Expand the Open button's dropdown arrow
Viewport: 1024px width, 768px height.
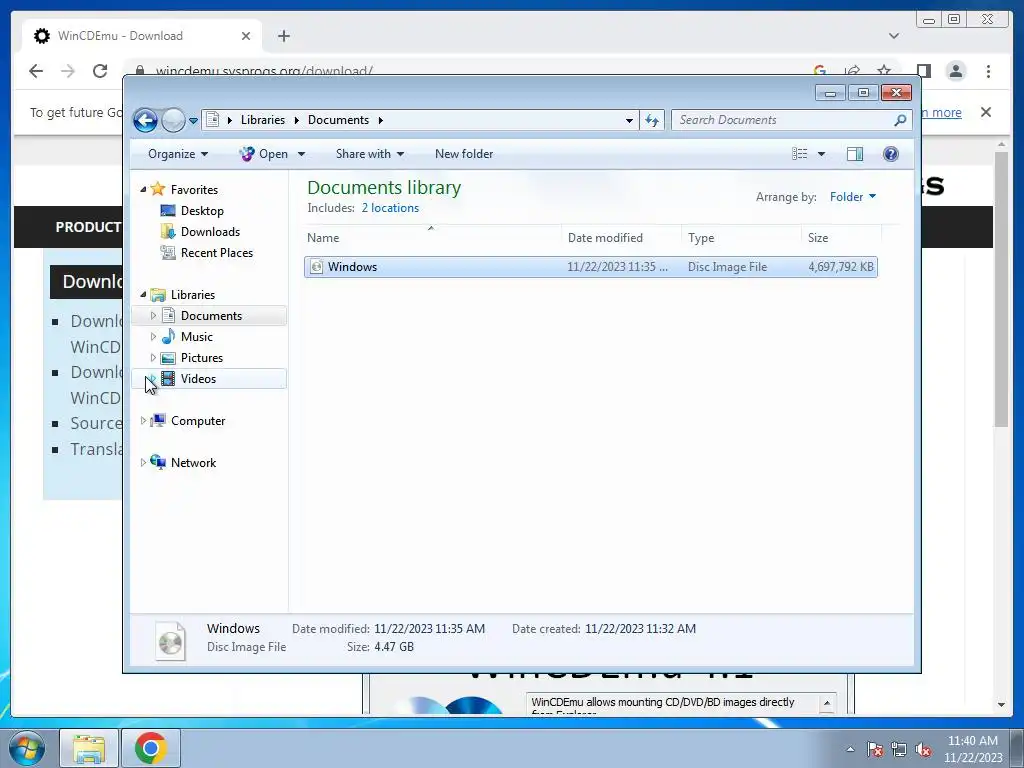pos(301,154)
